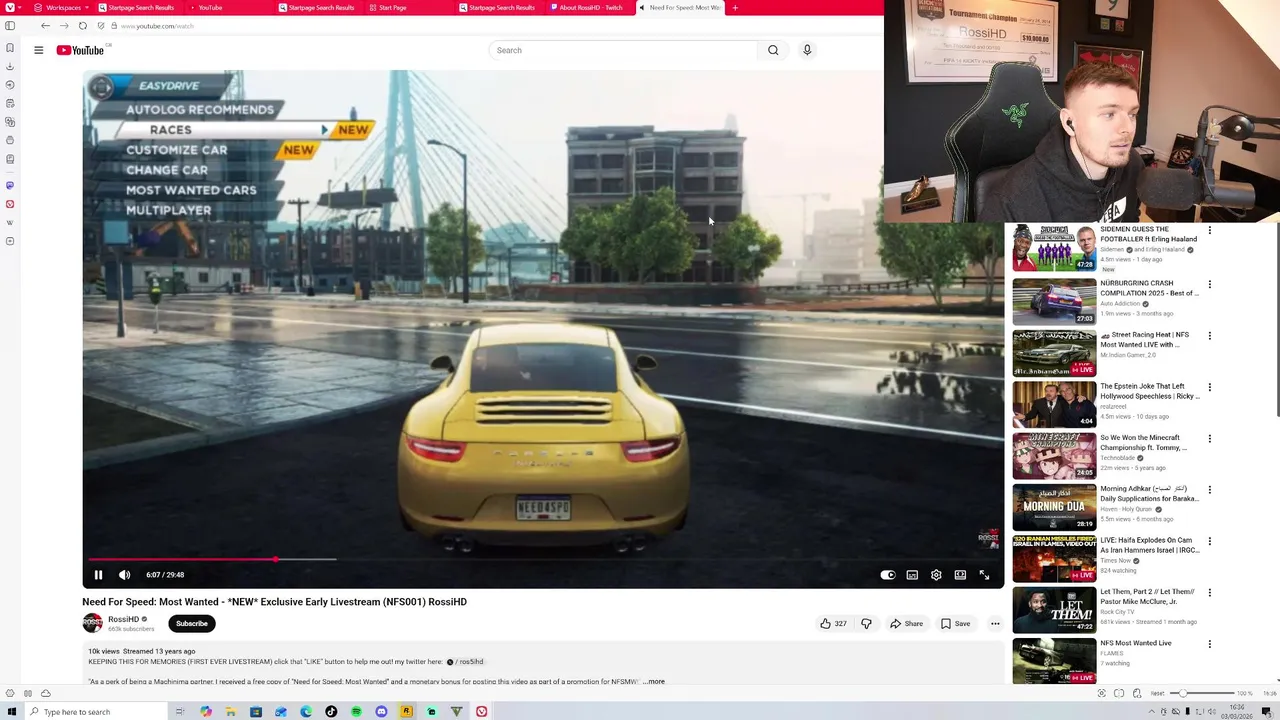Image resolution: width=1280 pixels, height=720 pixels.
Task: Open a new tab with plus button
Action: (735, 7)
